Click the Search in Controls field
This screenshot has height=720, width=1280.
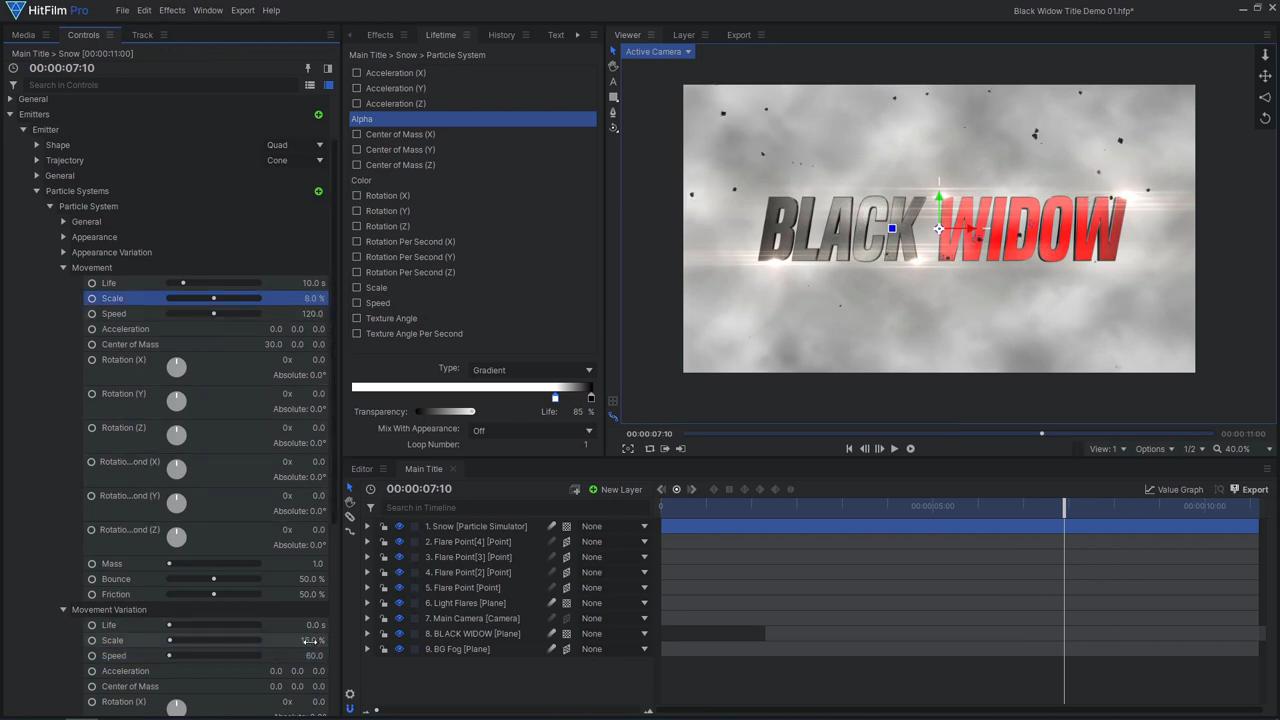[x=160, y=85]
